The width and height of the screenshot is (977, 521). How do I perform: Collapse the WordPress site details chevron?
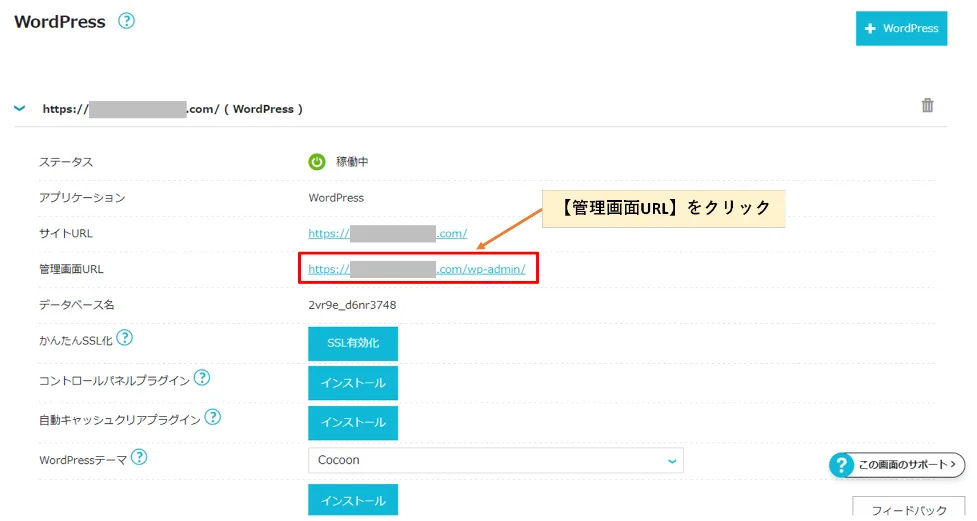20,108
